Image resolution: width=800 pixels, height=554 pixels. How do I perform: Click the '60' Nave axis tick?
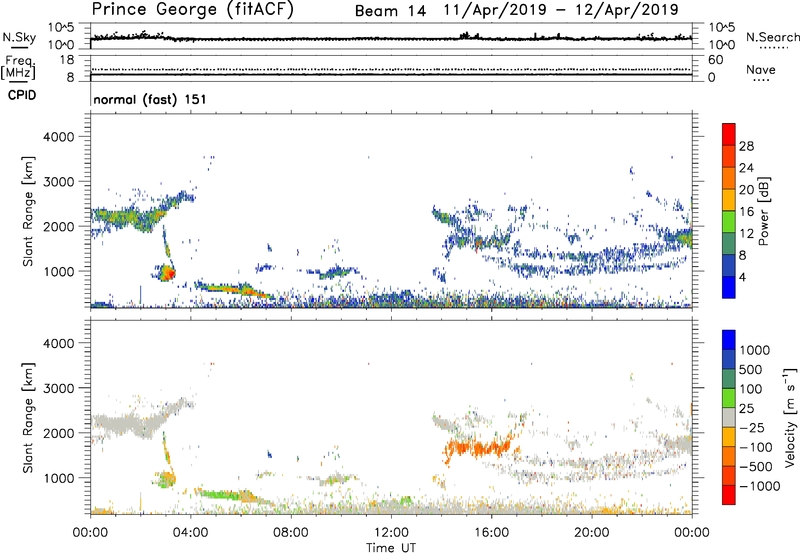click(x=715, y=60)
